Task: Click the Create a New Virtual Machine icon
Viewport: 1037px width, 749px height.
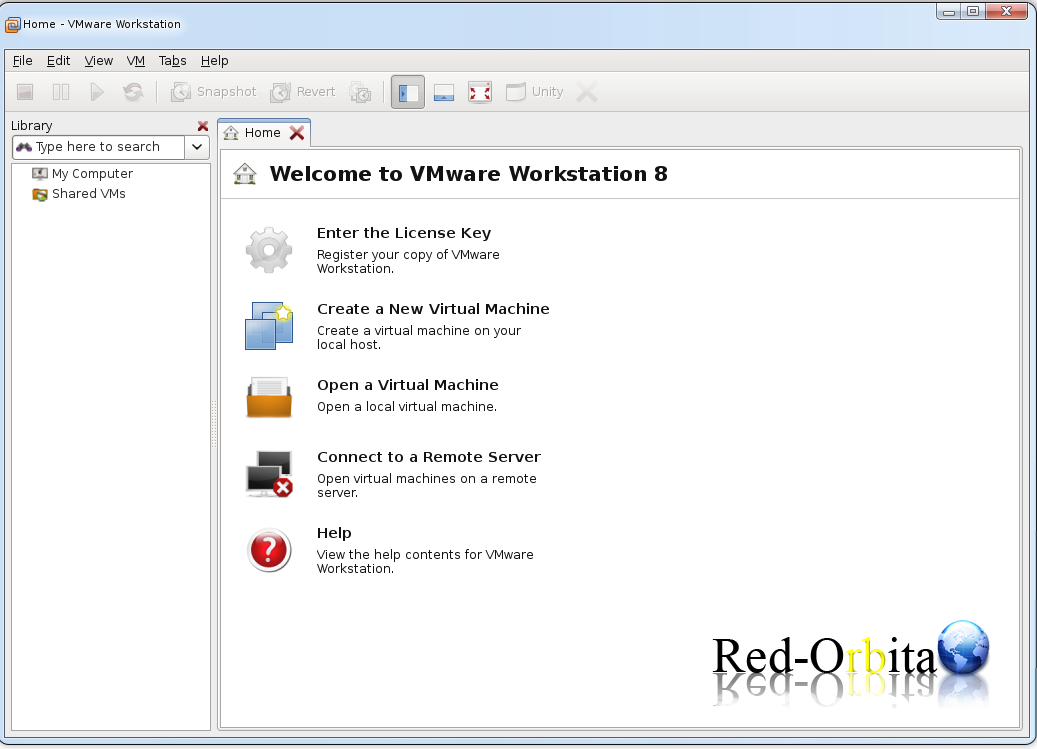Action: pyautogui.click(x=269, y=326)
